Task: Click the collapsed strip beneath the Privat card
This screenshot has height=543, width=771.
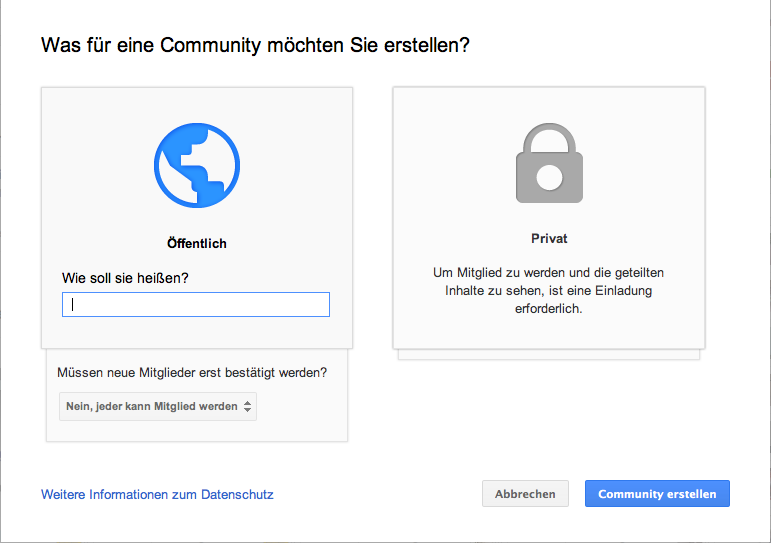Action: [549, 354]
